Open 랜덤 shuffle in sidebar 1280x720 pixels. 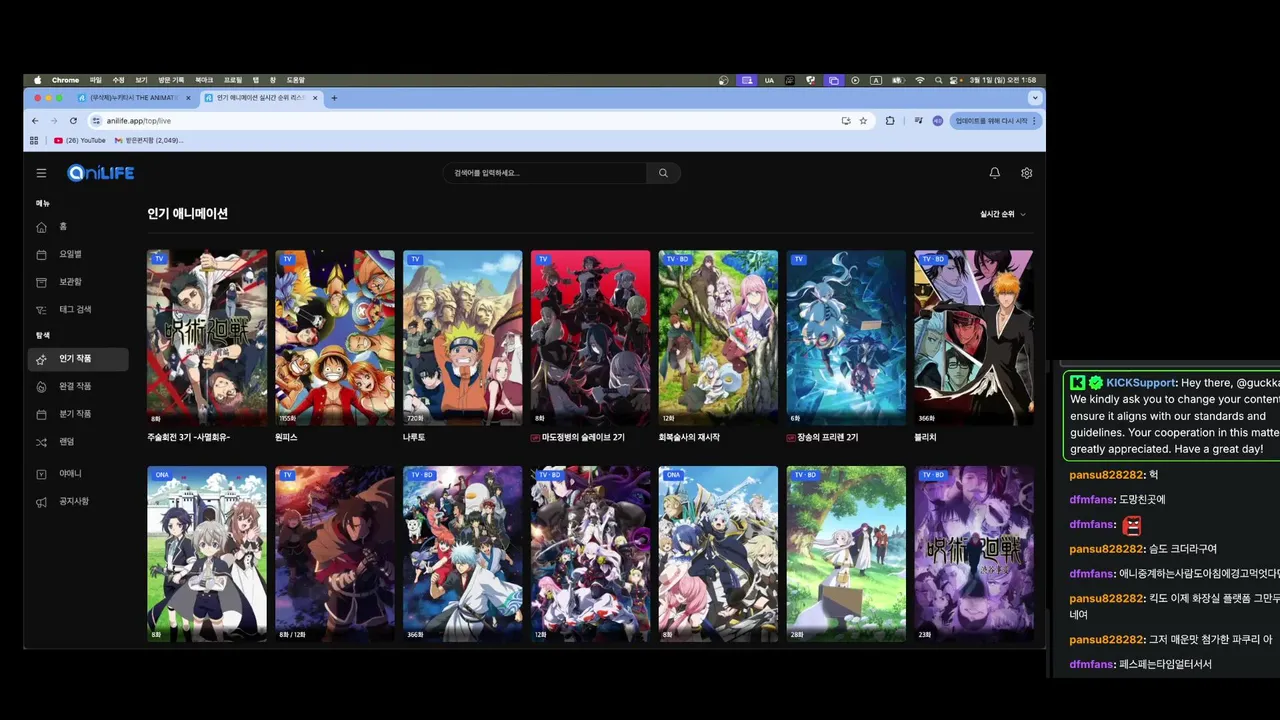click(x=78, y=442)
